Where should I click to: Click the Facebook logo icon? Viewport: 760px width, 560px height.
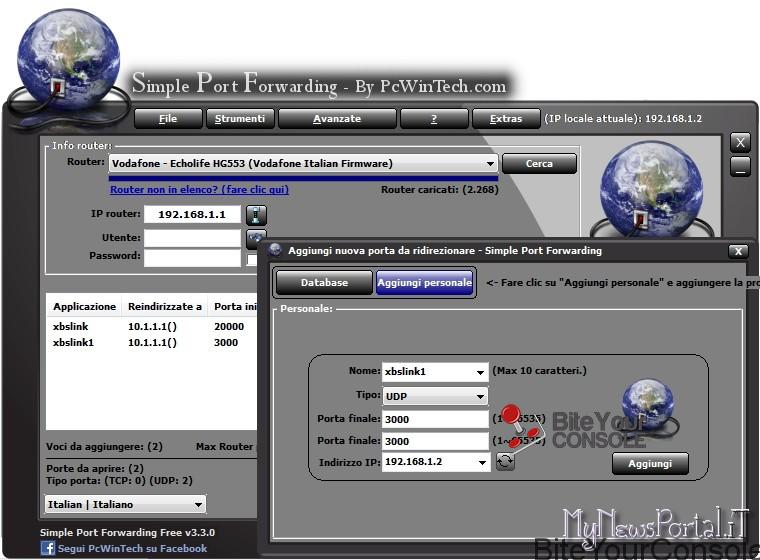point(48,548)
